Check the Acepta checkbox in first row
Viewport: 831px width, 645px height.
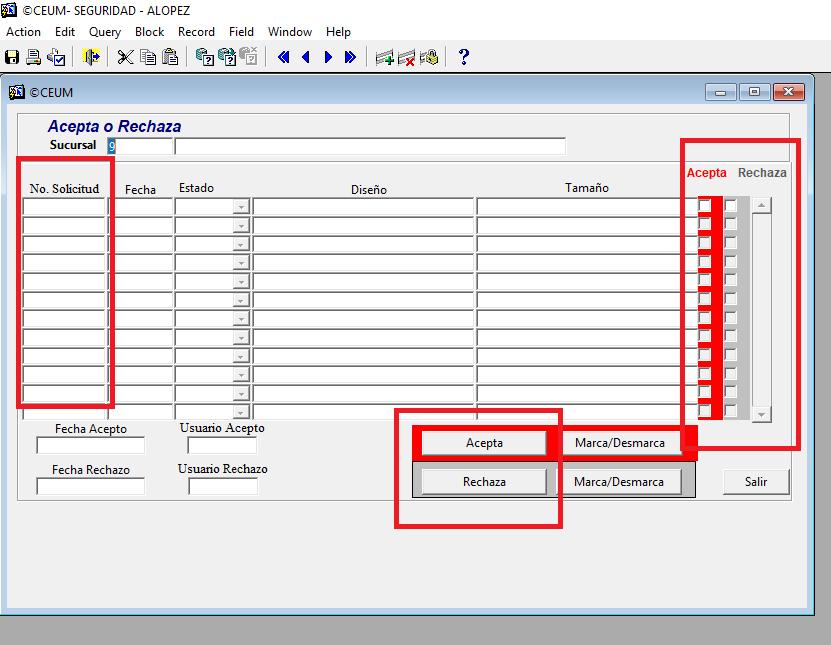coord(704,205)
